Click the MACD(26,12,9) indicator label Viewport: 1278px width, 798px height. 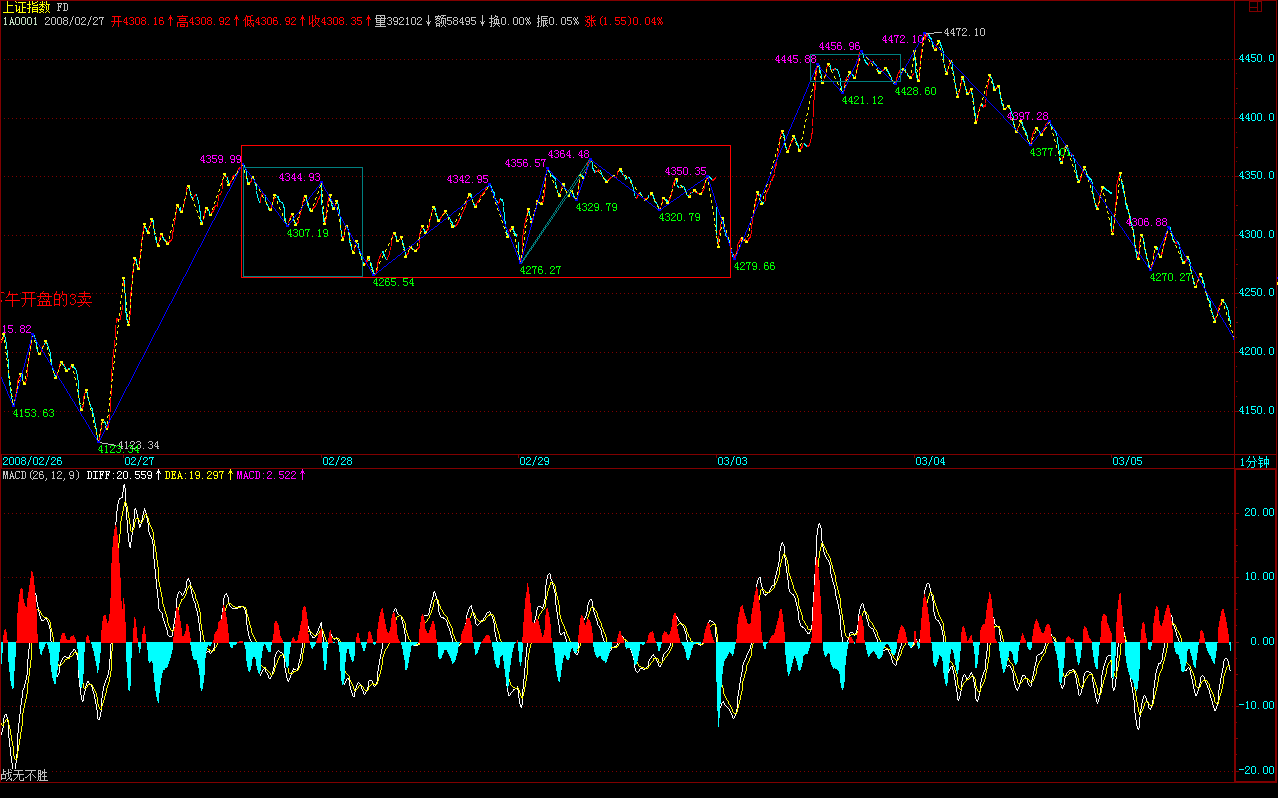click(42, 475)
